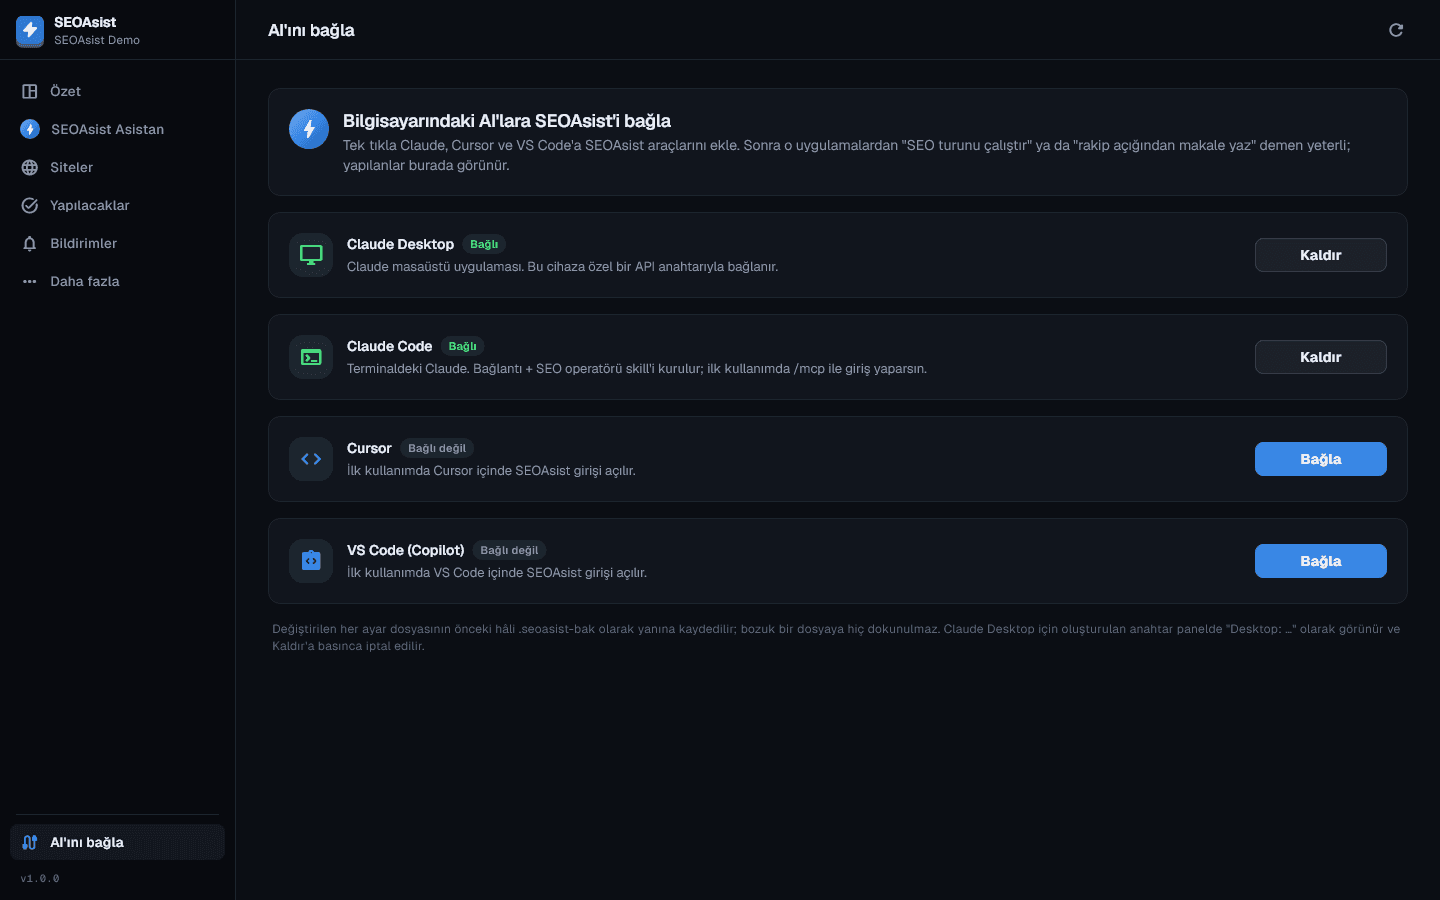Click the AI'ını bağla plug icon
This screenshot has width=1440, height=900.
[x=30, y=842]
